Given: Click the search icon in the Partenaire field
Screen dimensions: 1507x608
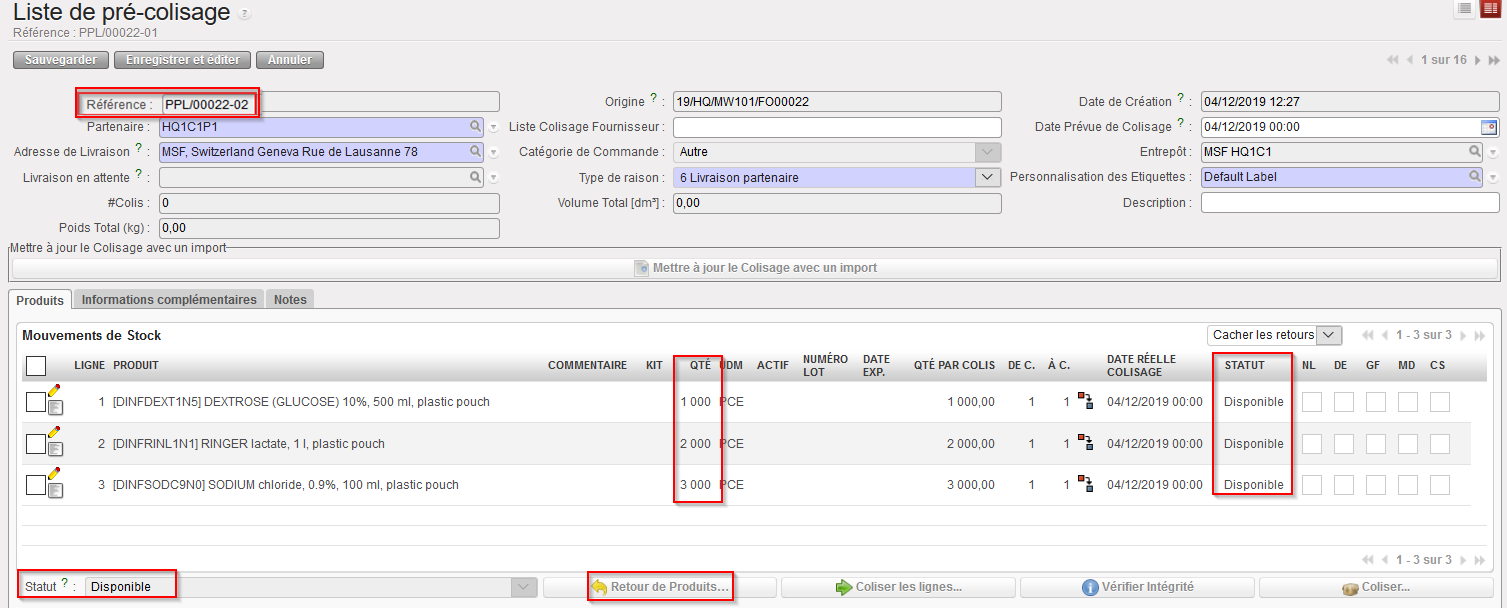Looking at the screenshot, I should (x=475, y=127).
